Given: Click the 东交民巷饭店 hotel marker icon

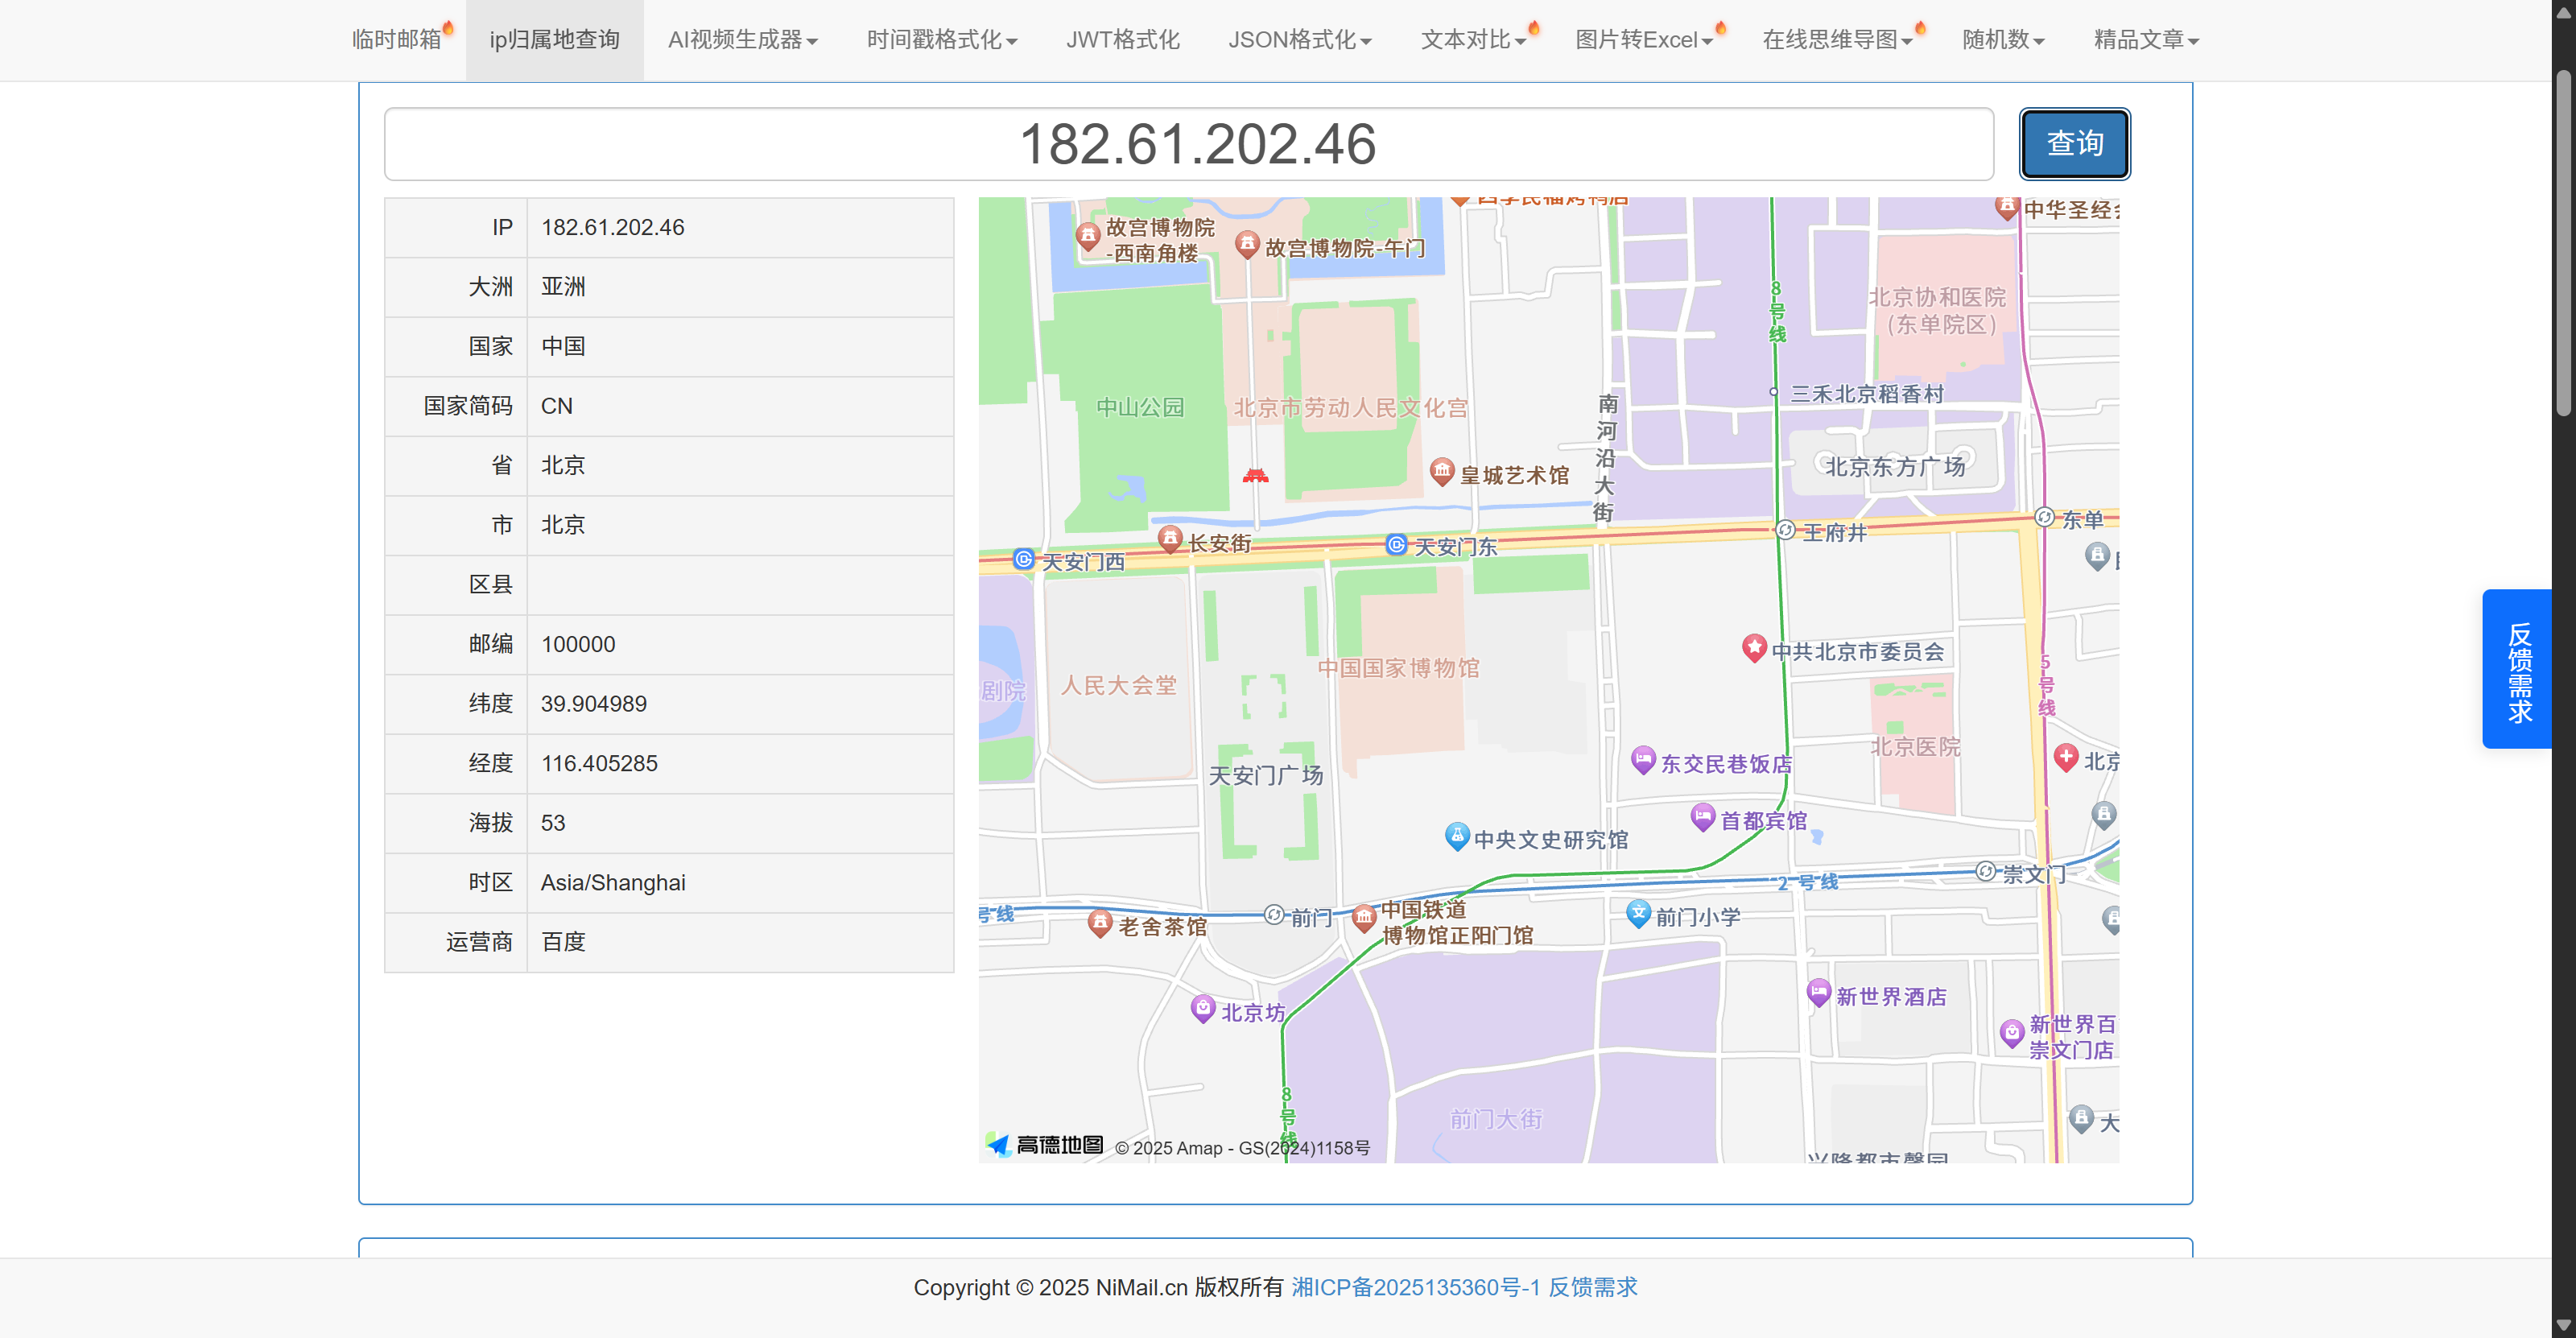Looking at the screenshot, I should [x=1642, y=760].
